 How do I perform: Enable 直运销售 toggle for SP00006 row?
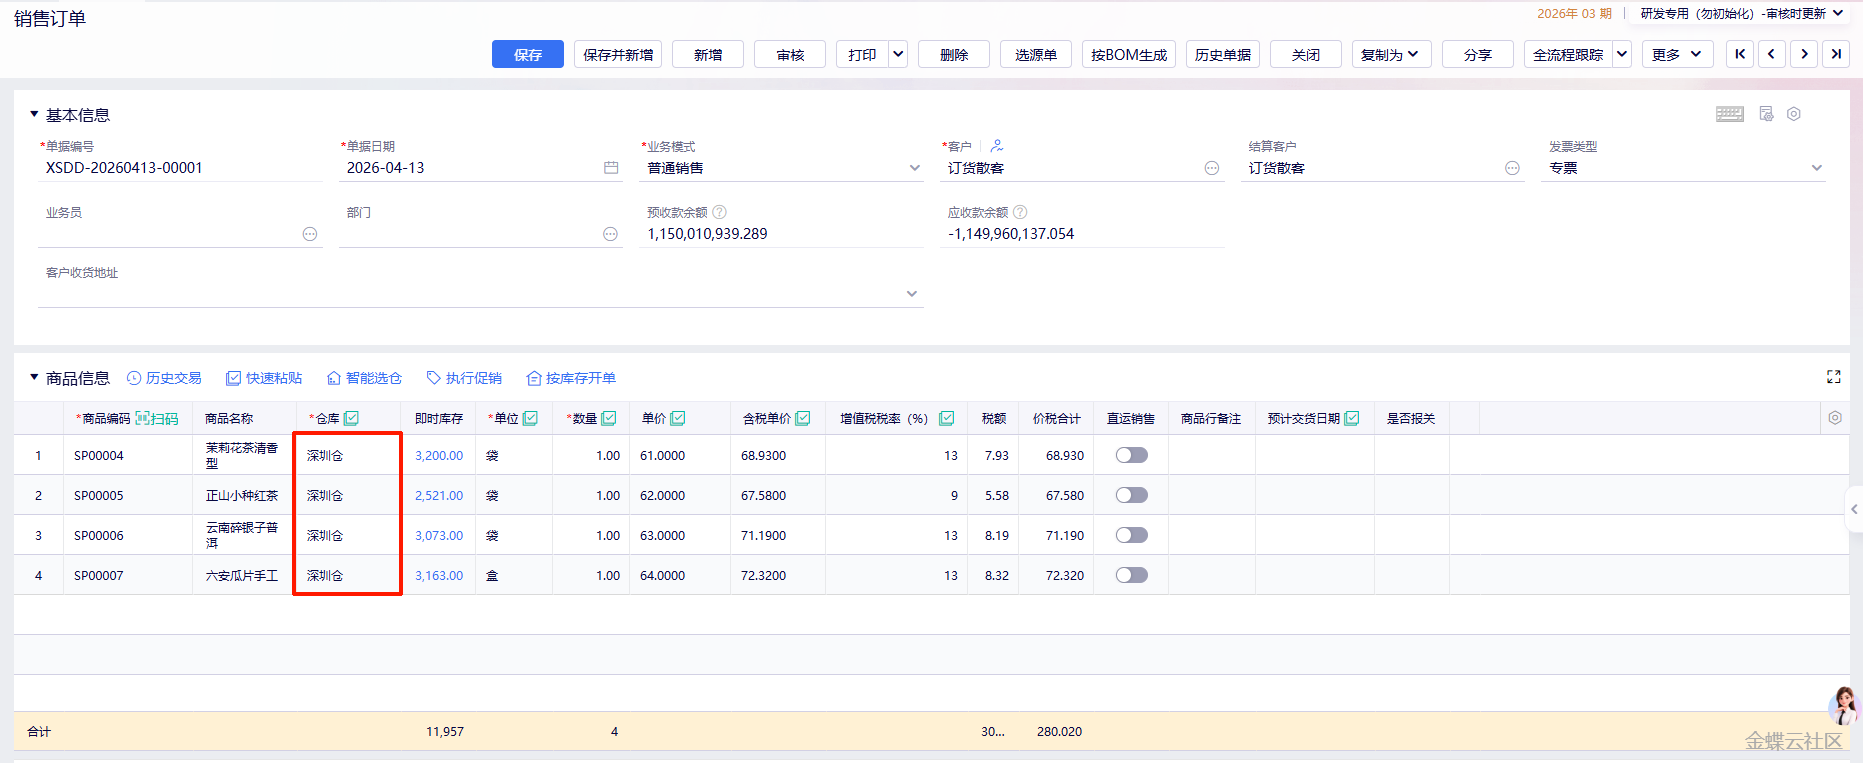coord(1132,535)
